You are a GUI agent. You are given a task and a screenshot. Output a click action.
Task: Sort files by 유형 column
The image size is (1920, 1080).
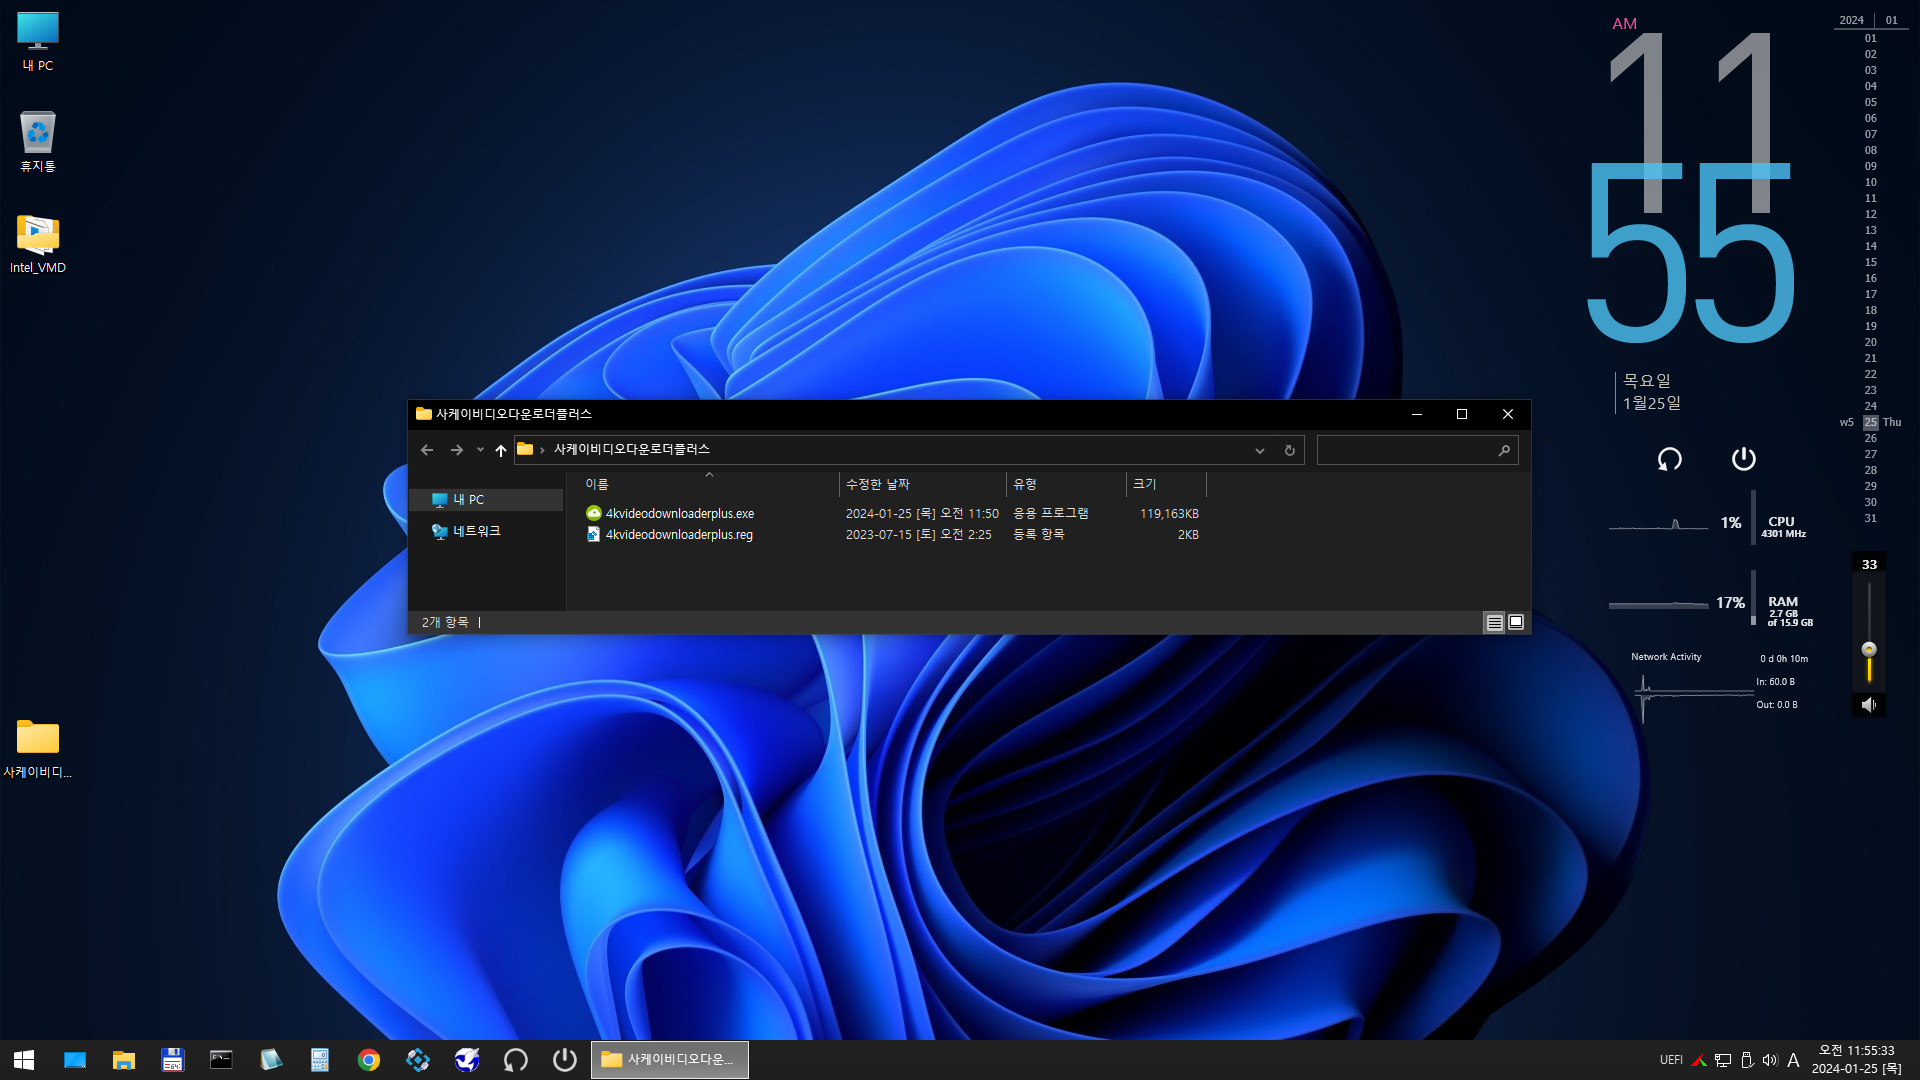pyautogui.click(x=1066, y=484)
